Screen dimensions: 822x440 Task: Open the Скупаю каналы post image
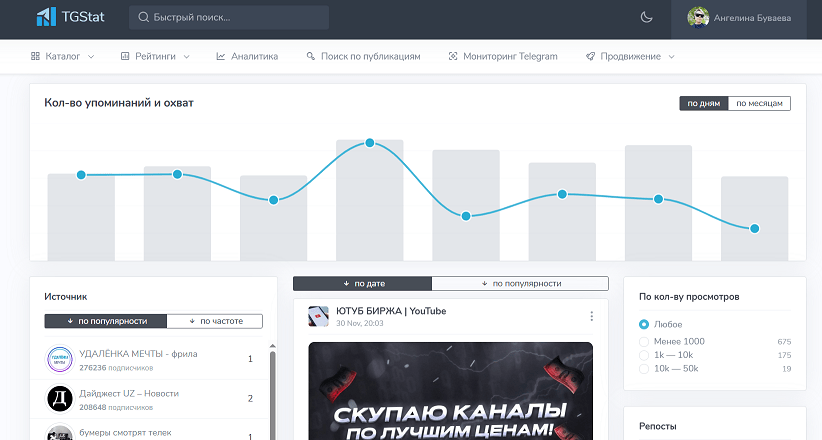click(451, 391)
